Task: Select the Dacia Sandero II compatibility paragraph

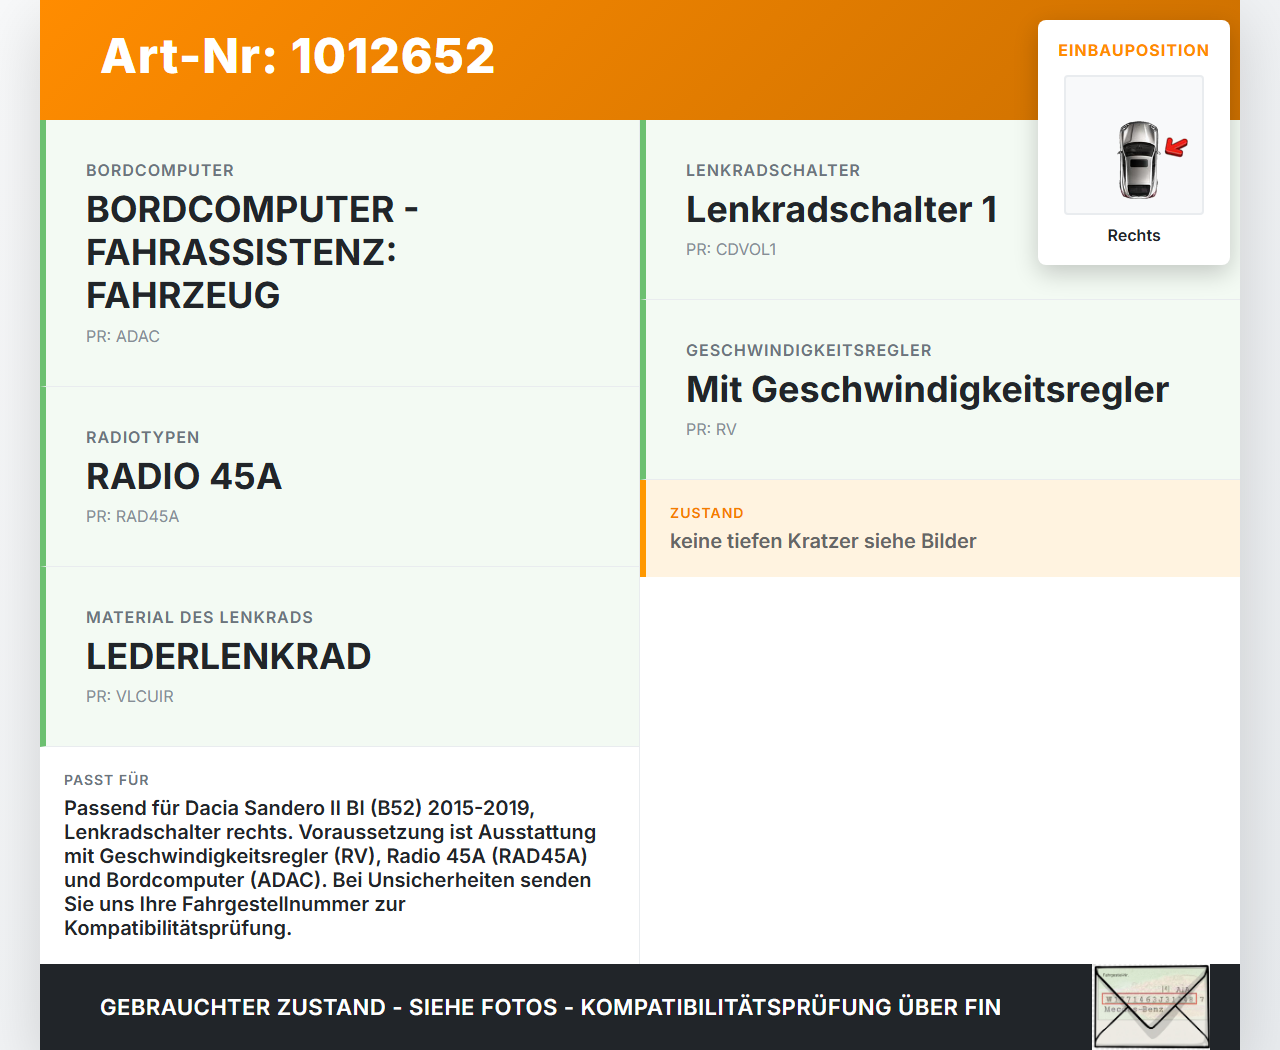Action: (330, 868)
